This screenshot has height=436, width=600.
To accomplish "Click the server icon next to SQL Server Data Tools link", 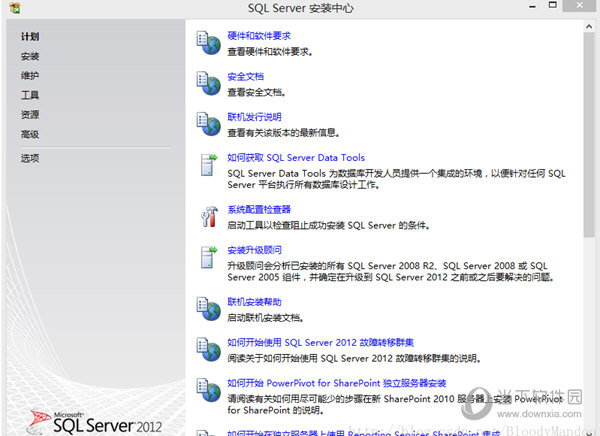I will [209, 165].
